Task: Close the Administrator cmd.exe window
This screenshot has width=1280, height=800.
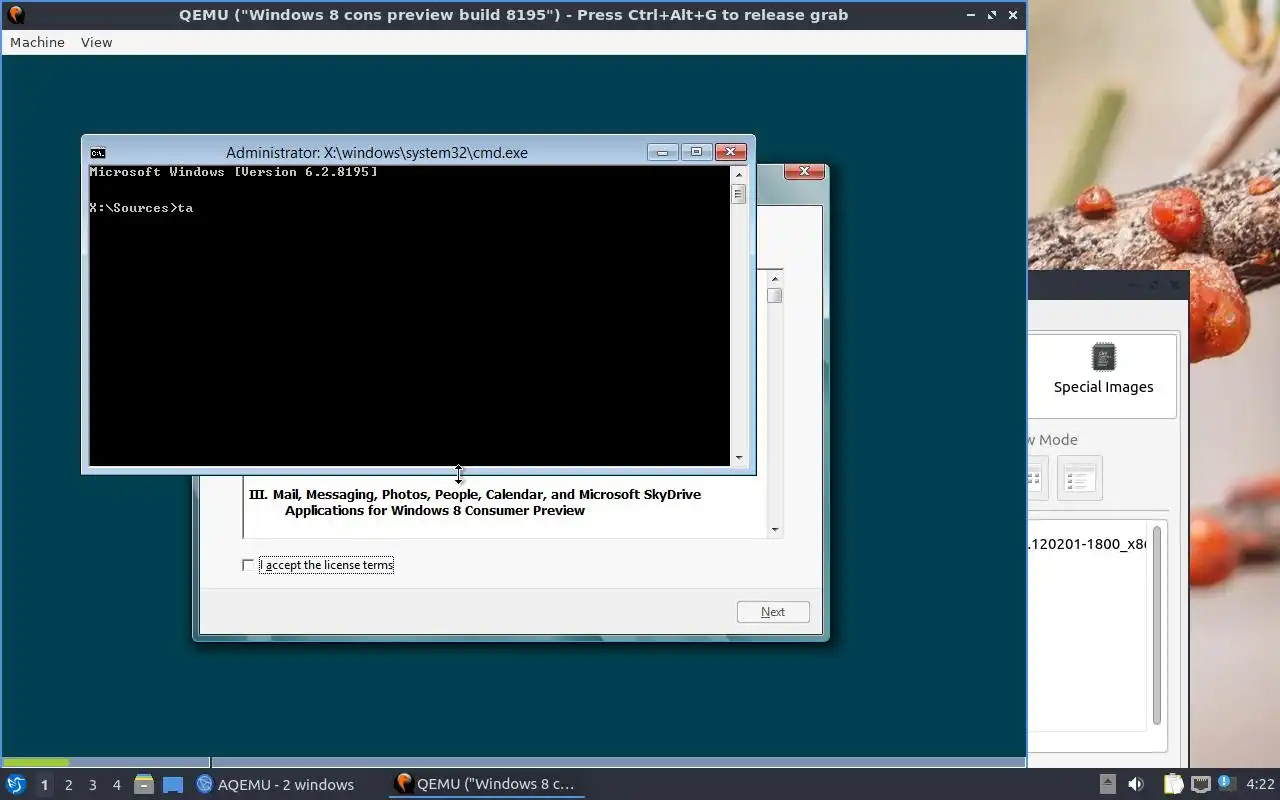Action: (731, 152)
